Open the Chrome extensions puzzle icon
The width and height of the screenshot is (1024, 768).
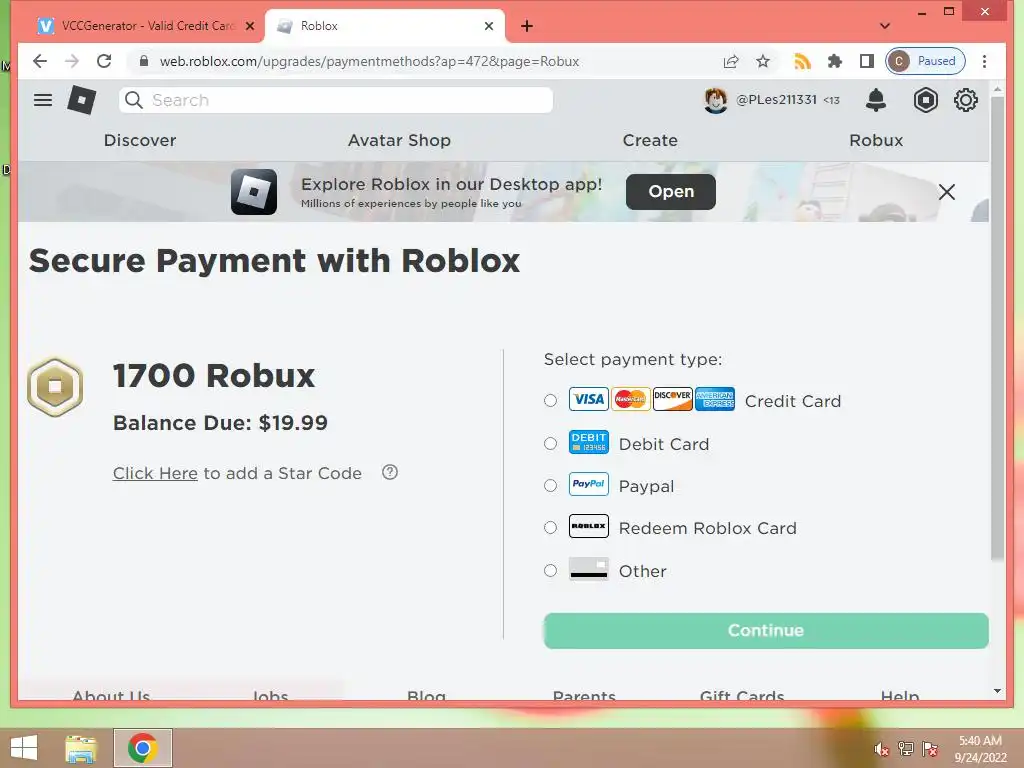(835, 61)
